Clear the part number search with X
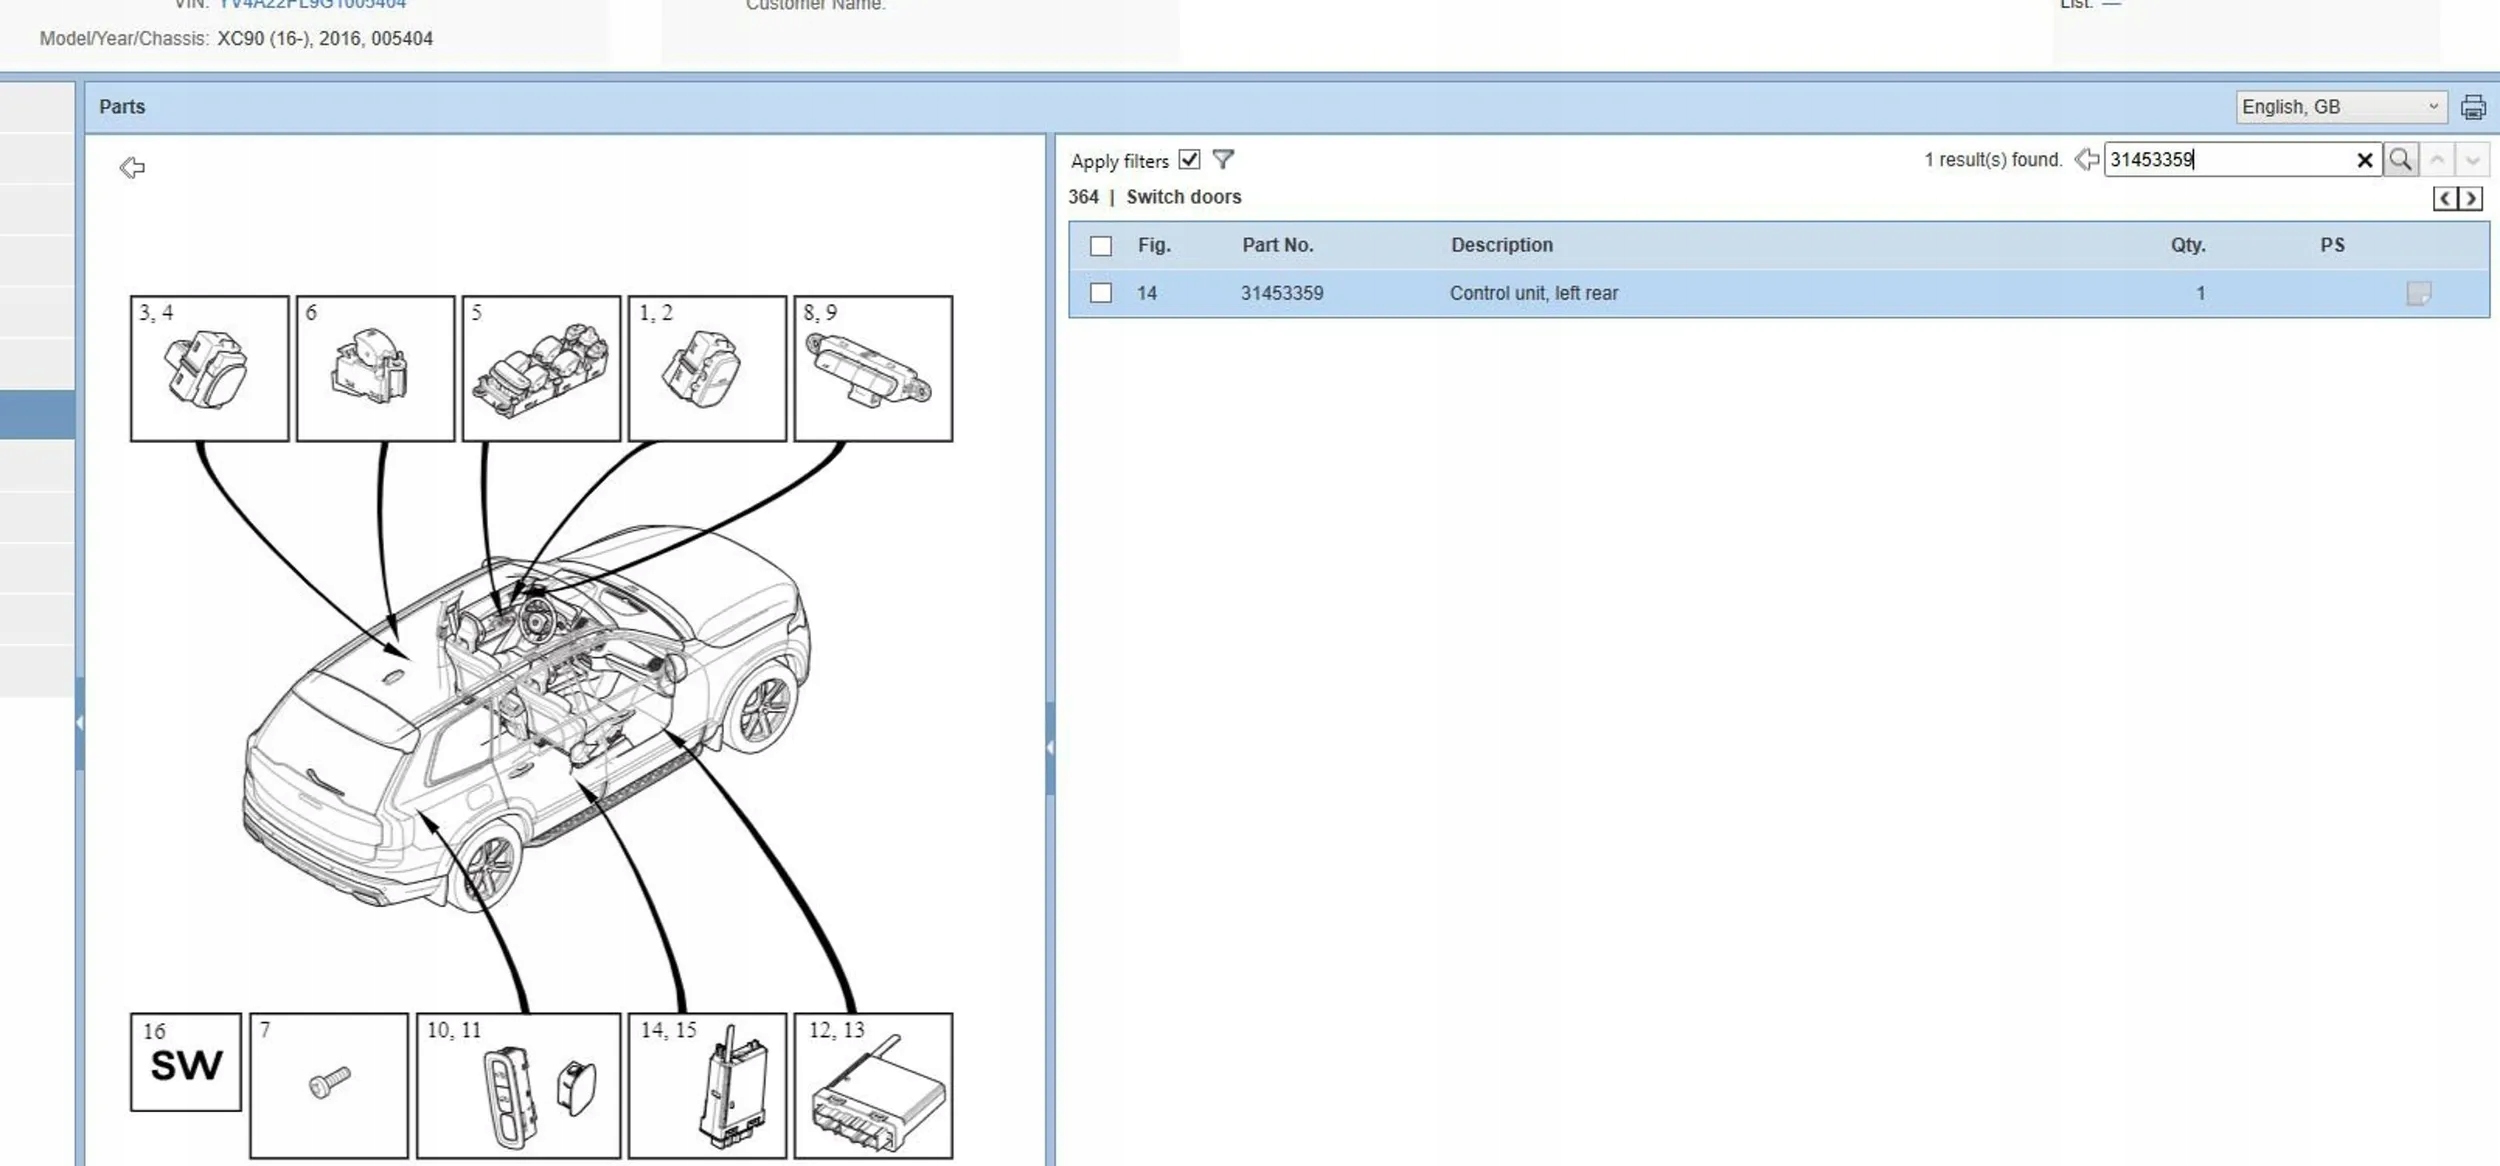Image resolution: width=2500 pixels, height=1166 pixels. 2364,160
